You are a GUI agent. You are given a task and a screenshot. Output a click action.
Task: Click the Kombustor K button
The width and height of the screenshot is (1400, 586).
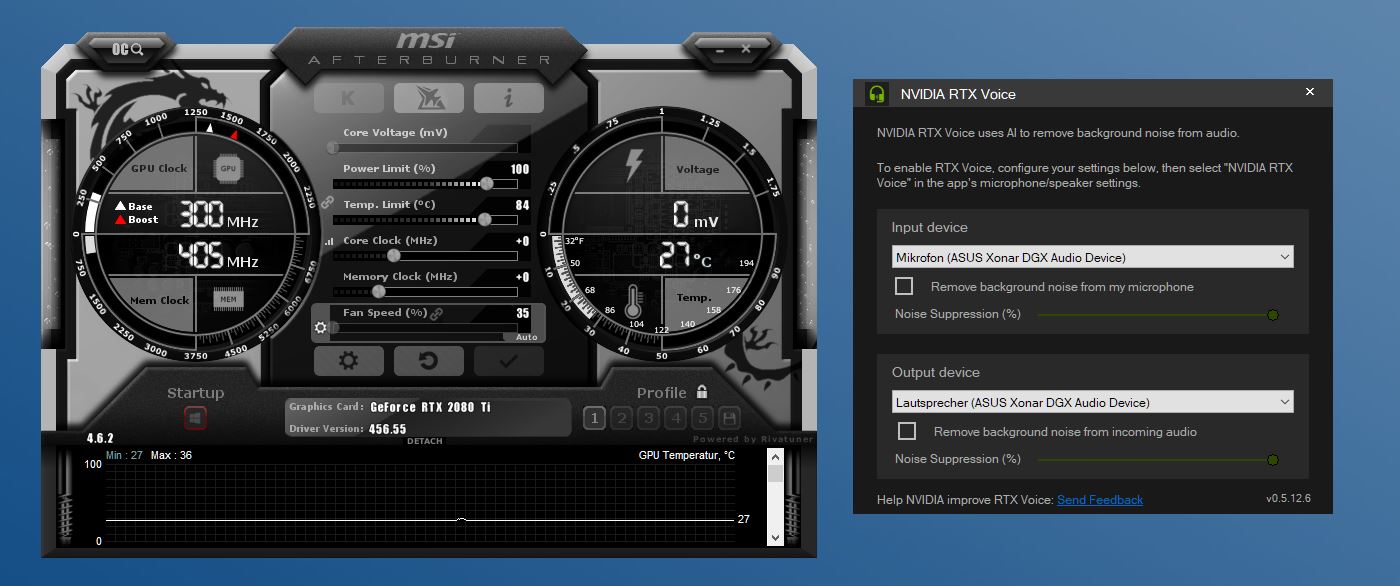(x=348, y=97)
